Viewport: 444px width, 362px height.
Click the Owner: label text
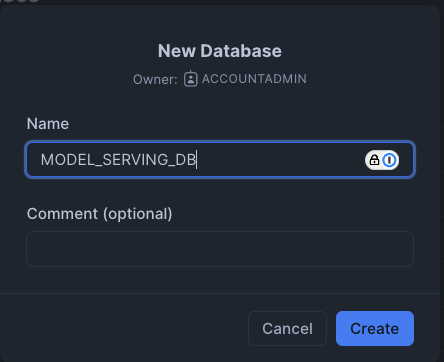pos(155,79)
